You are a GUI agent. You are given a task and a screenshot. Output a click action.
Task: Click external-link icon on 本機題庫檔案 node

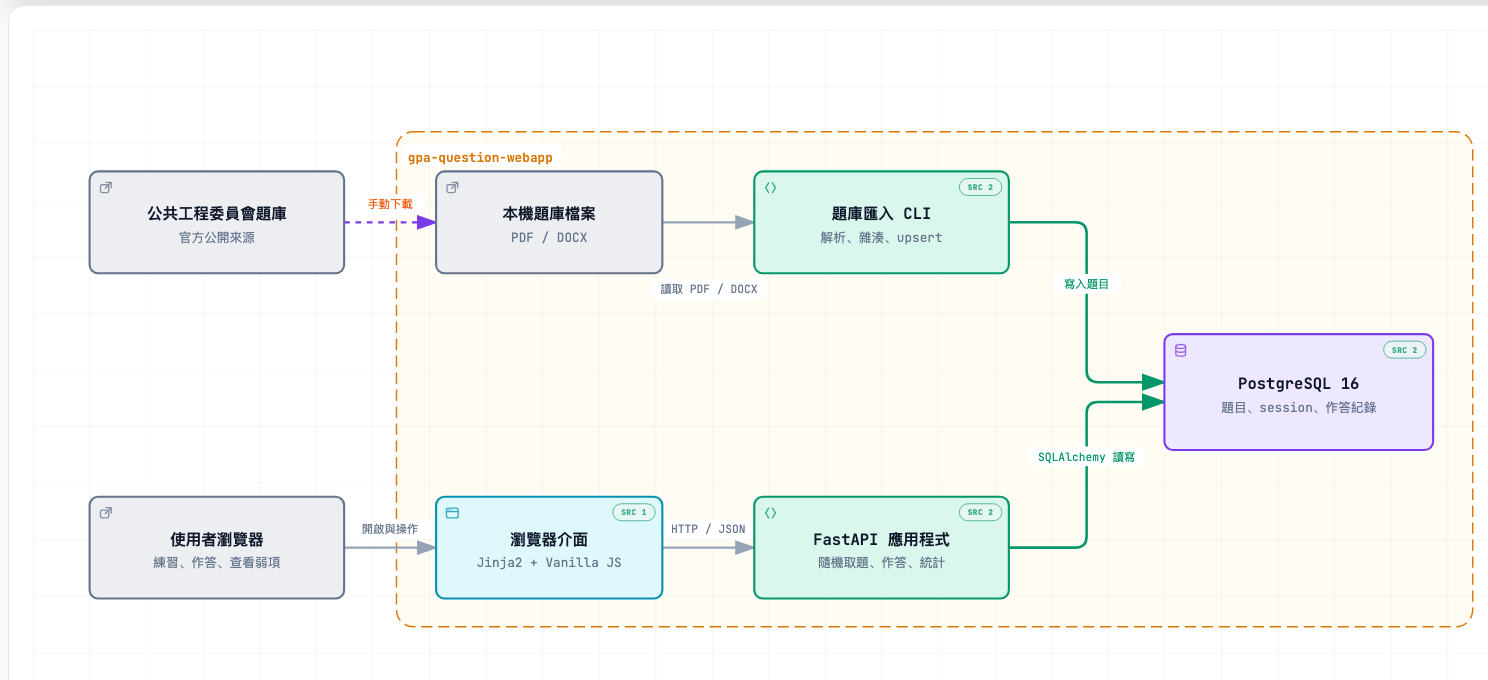[452, 187]
